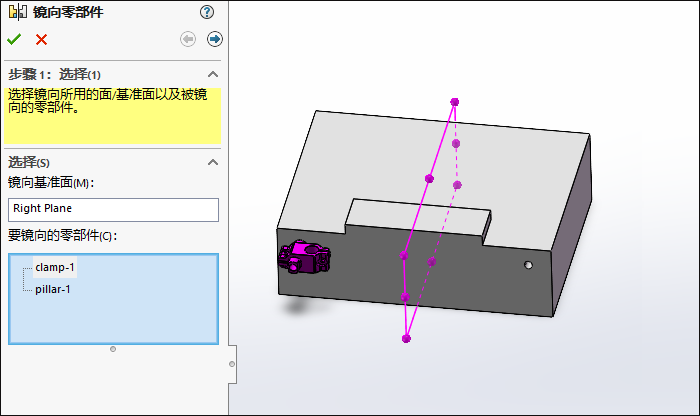Click panel splitter collapse handle
Image resolution: width=700 pixels, height=416 pixels.
(232, 364)
